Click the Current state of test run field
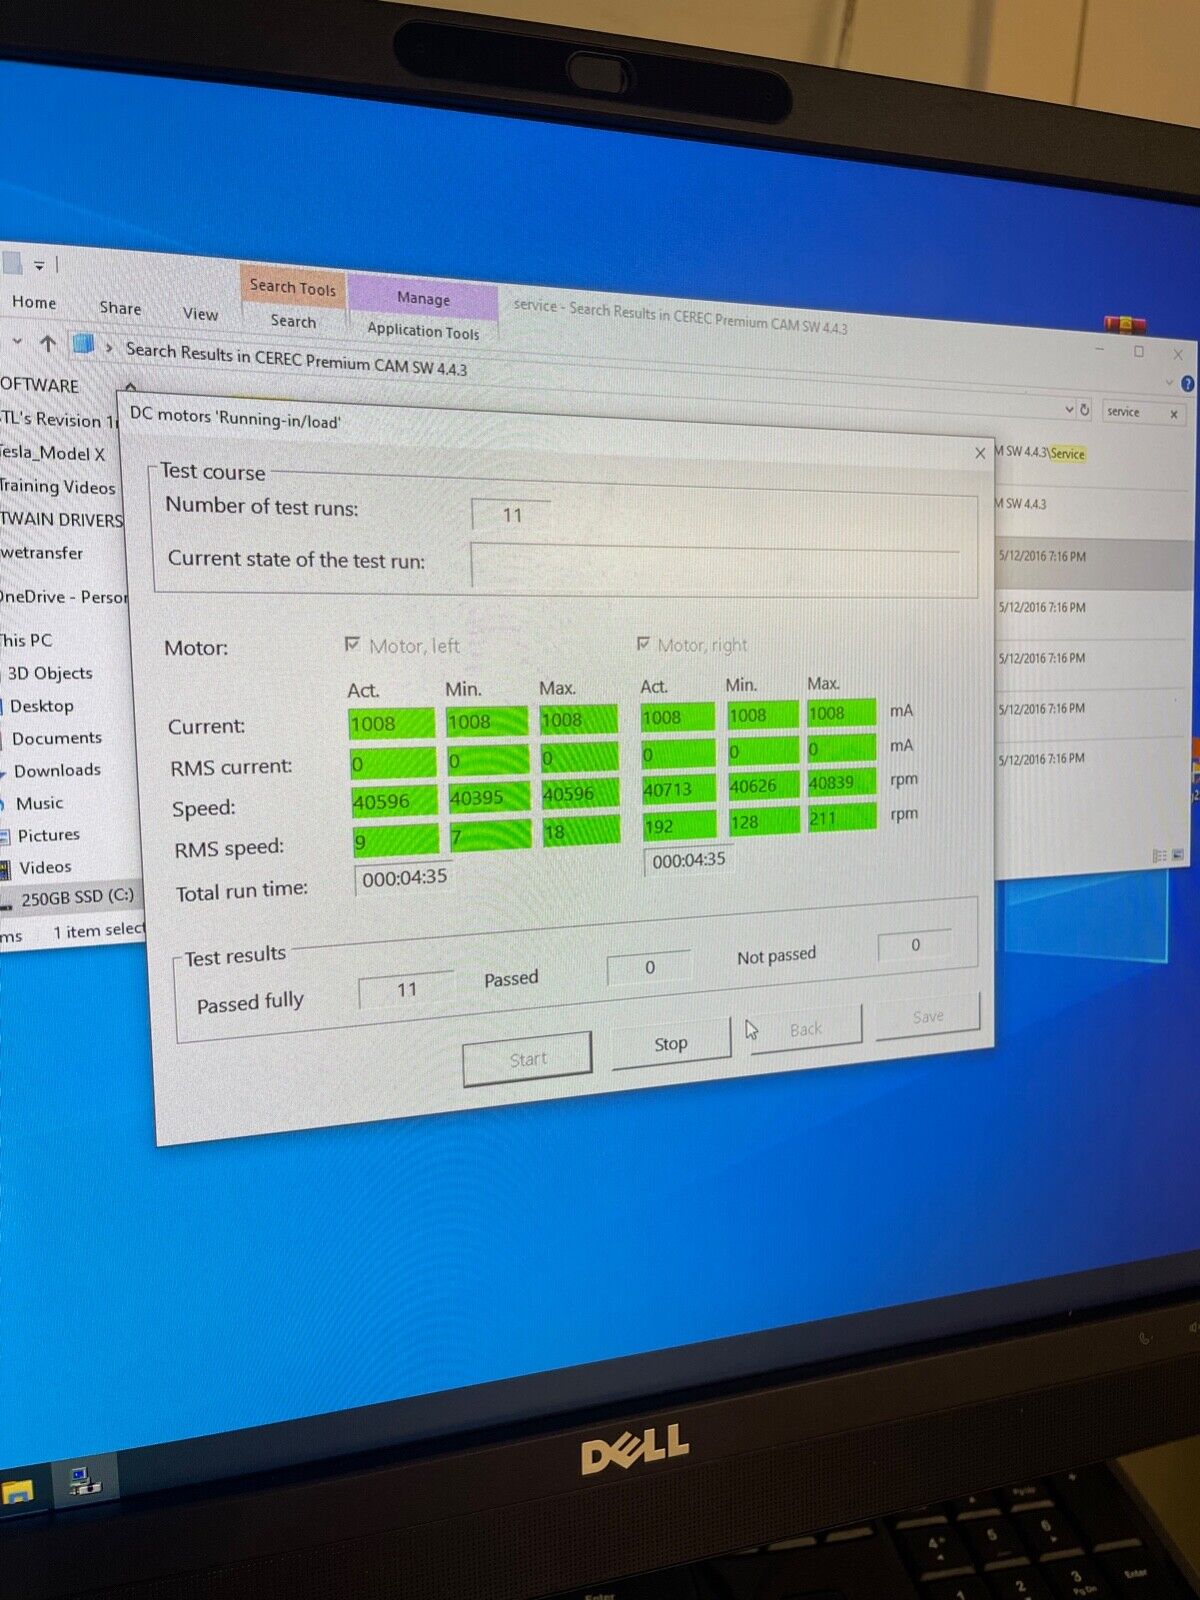Viewport: 1200px width, 1600px height. point(714,566)
